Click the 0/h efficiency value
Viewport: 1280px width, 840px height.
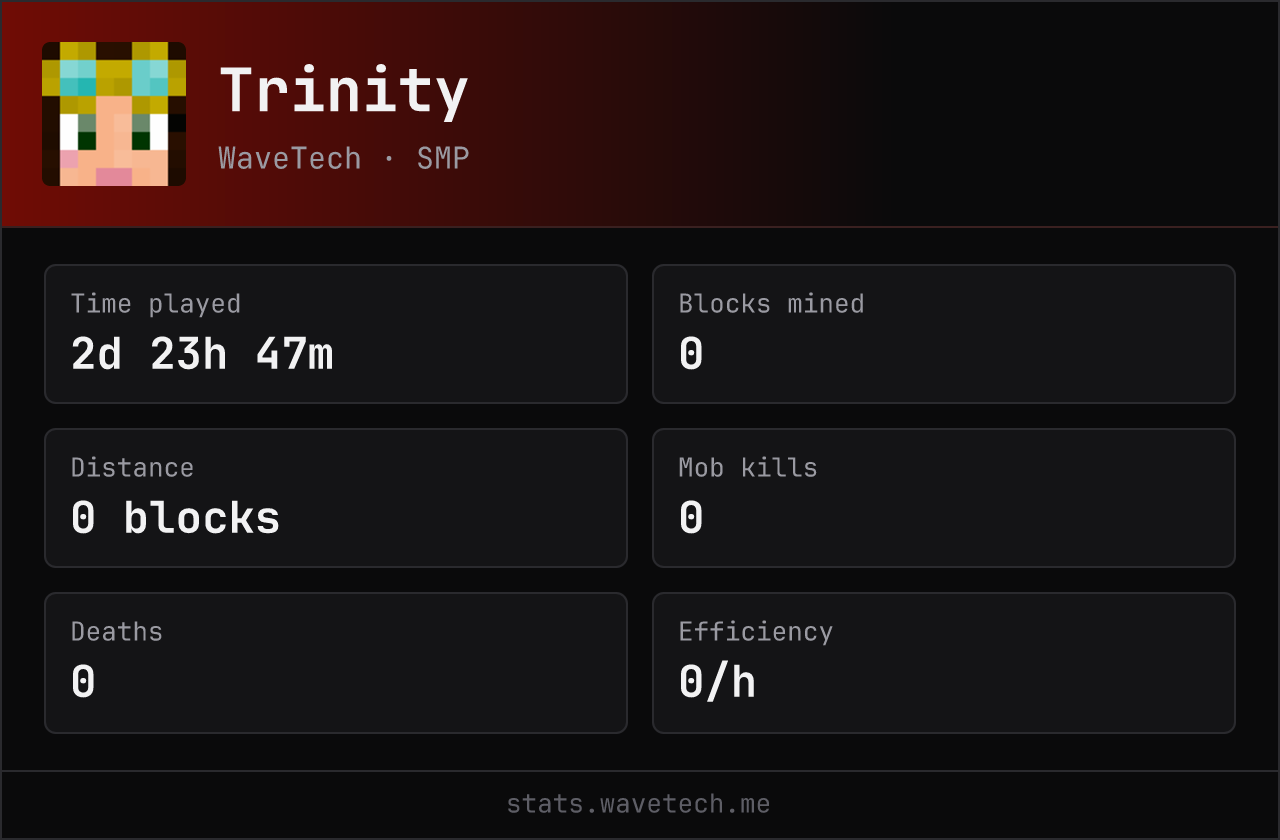(x=717, y=682)
